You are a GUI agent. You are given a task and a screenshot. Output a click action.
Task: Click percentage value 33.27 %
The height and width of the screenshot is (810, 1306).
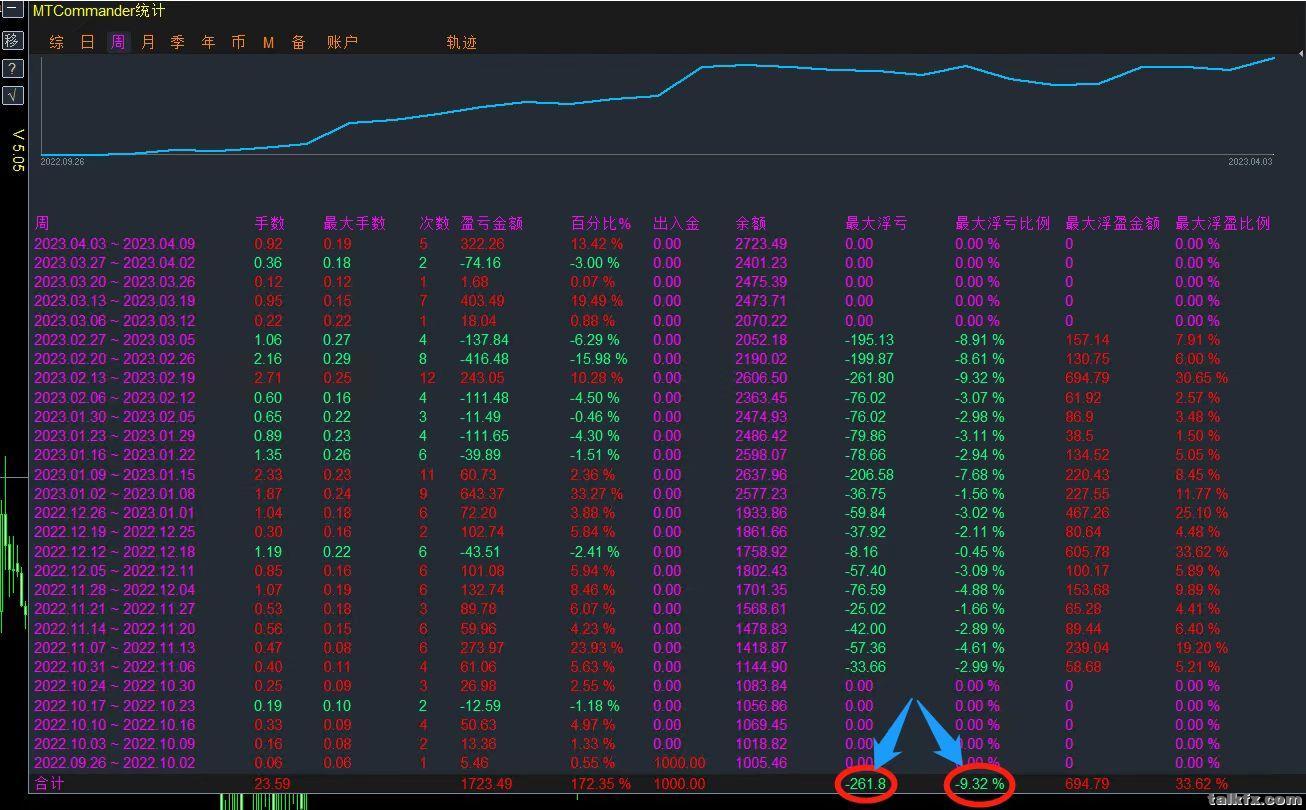click(x=597, y=493)
